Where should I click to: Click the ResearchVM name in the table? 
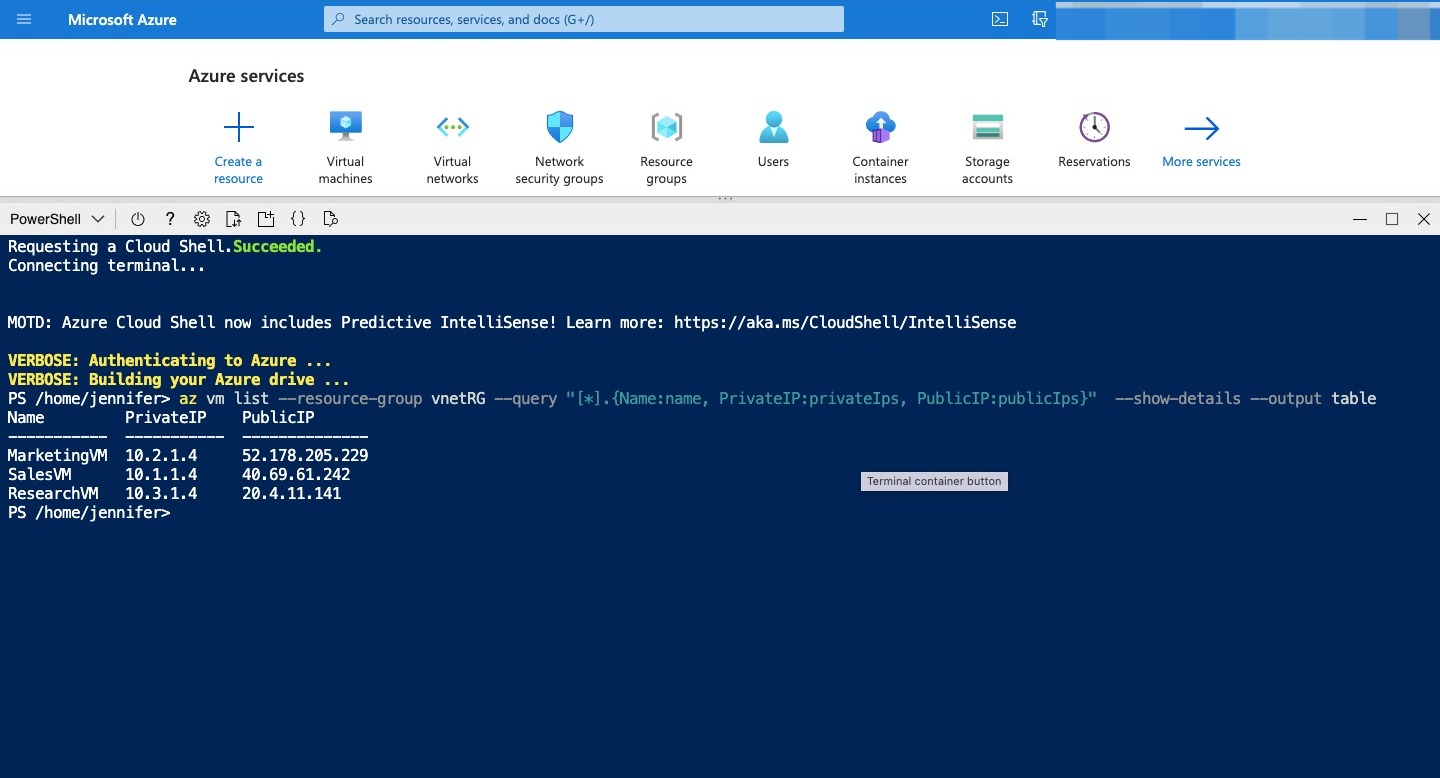(x=53, y=493)
